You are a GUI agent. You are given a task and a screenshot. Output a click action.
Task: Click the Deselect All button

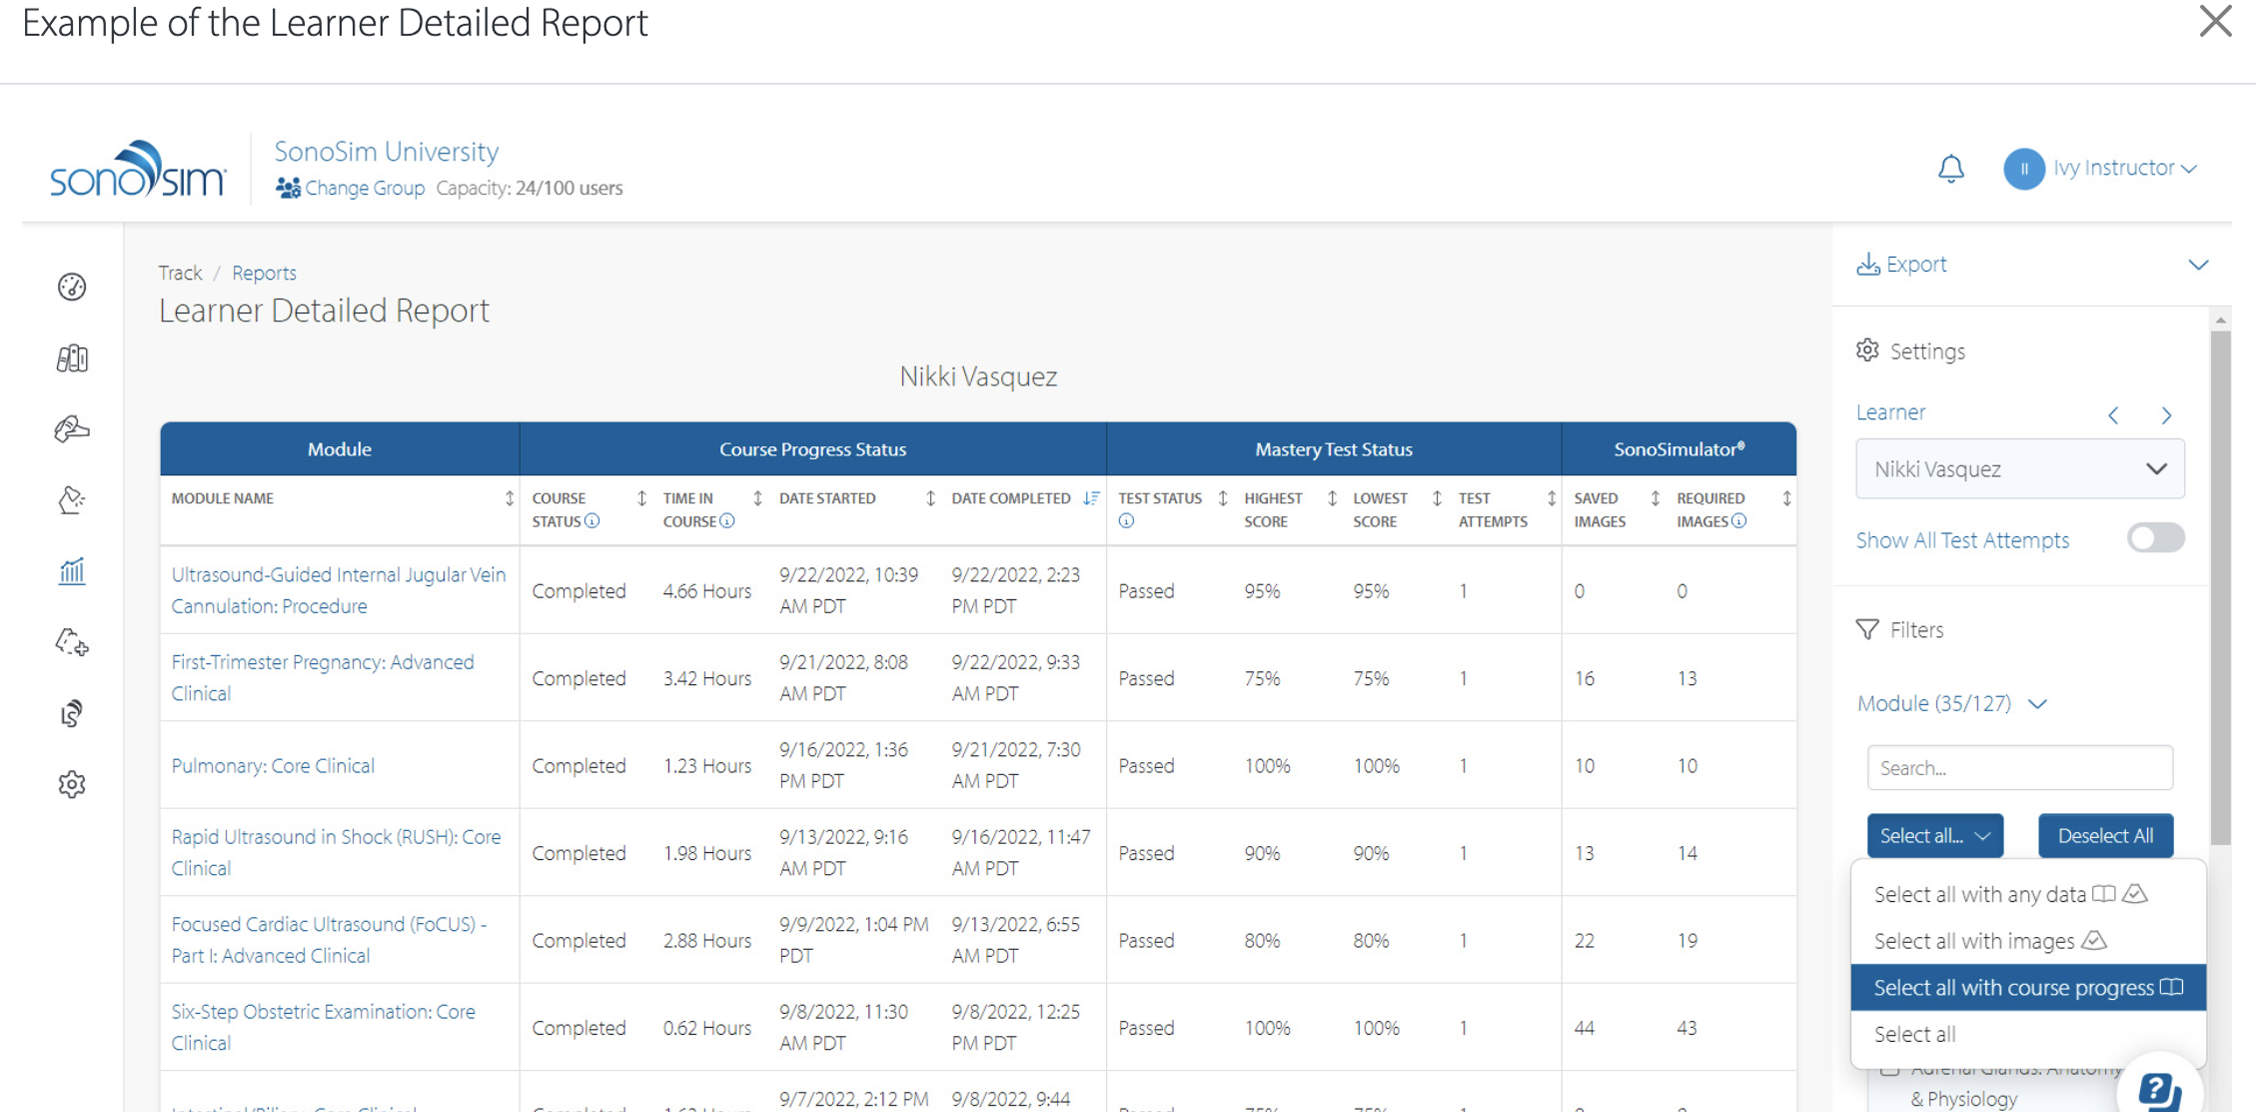tap(2104, 836)
